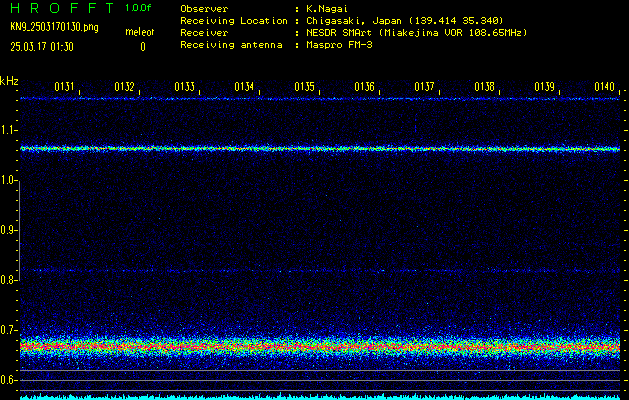Select the timestamp 25.03.17 01:30

[42, 47]
